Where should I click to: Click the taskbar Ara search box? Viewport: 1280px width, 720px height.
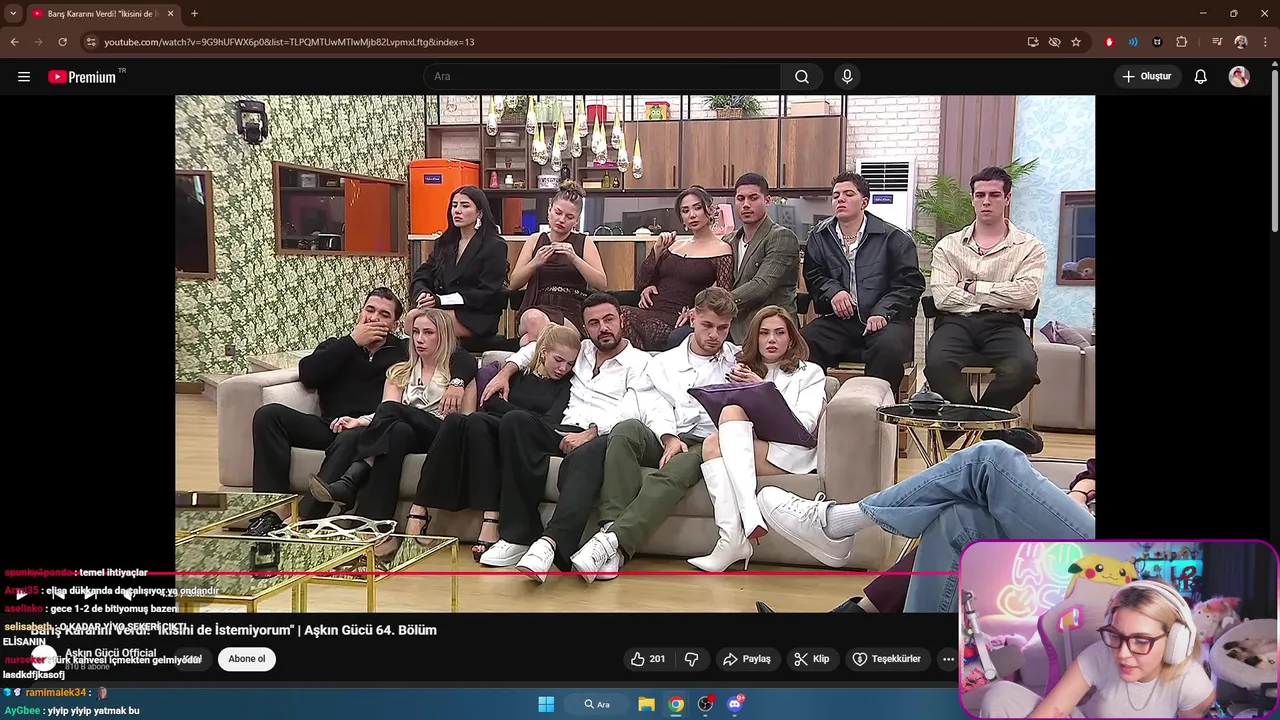tap(598, 704)
